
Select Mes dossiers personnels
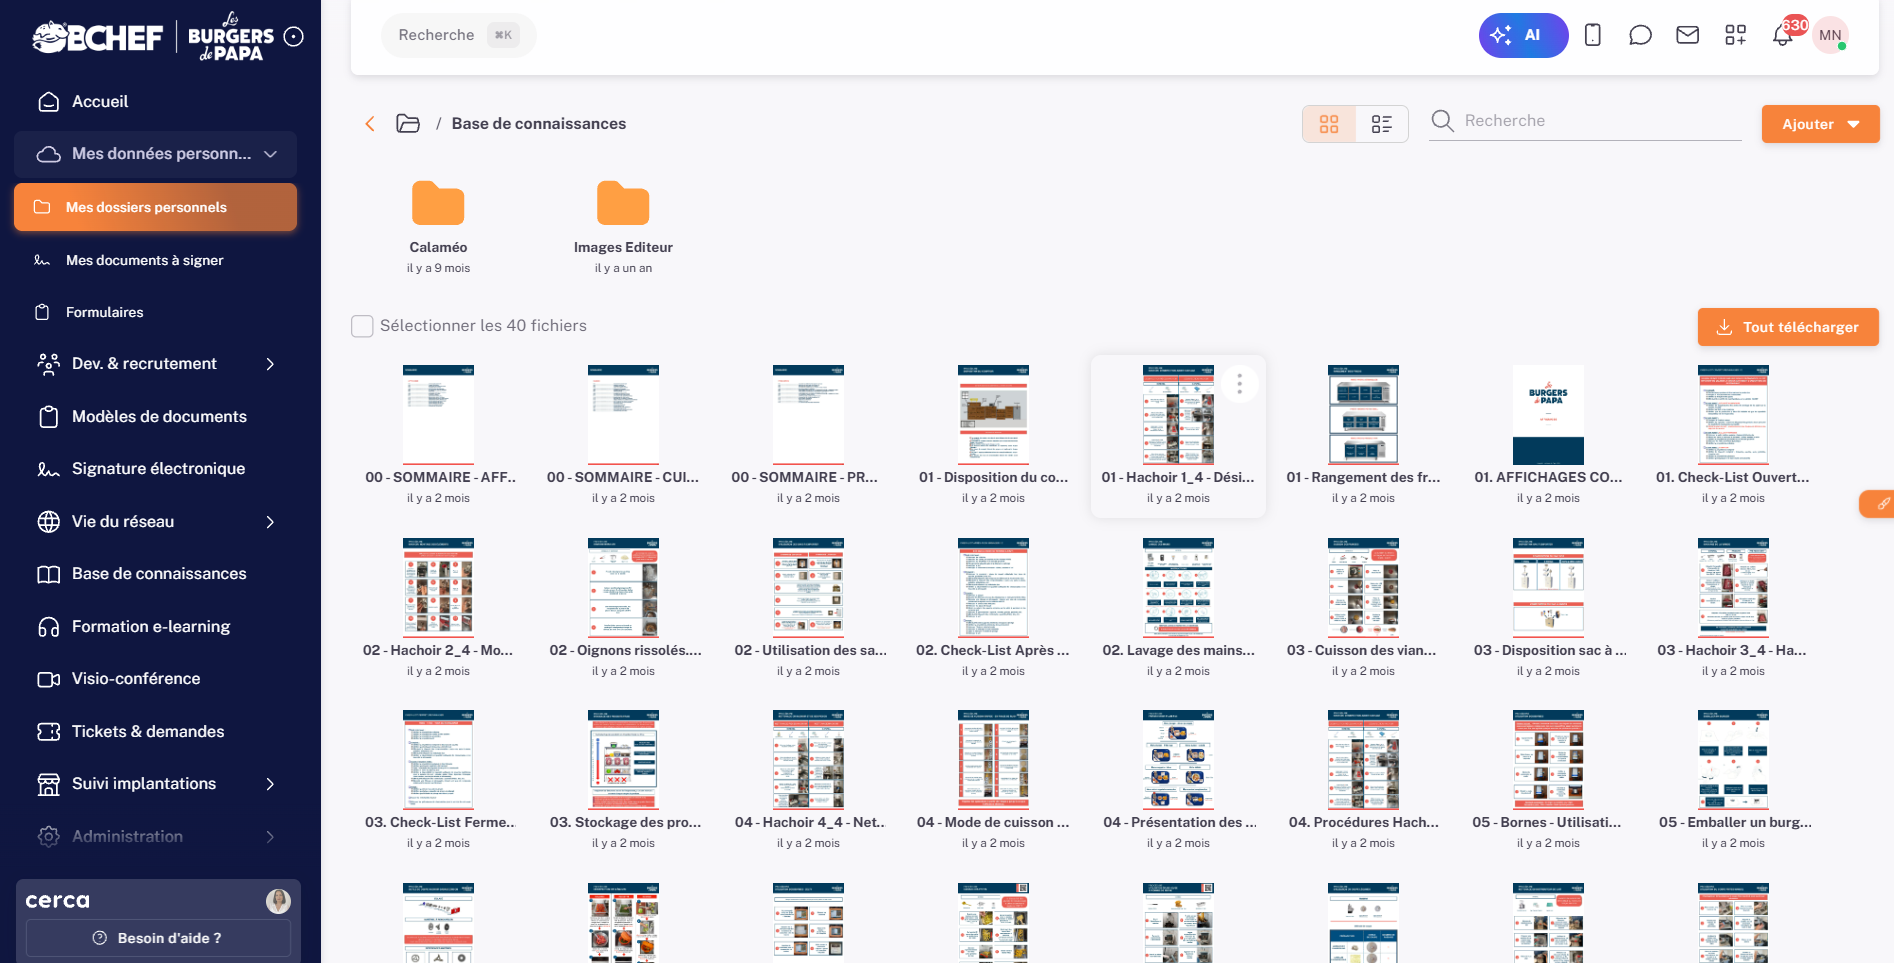(x=156, y=207)
